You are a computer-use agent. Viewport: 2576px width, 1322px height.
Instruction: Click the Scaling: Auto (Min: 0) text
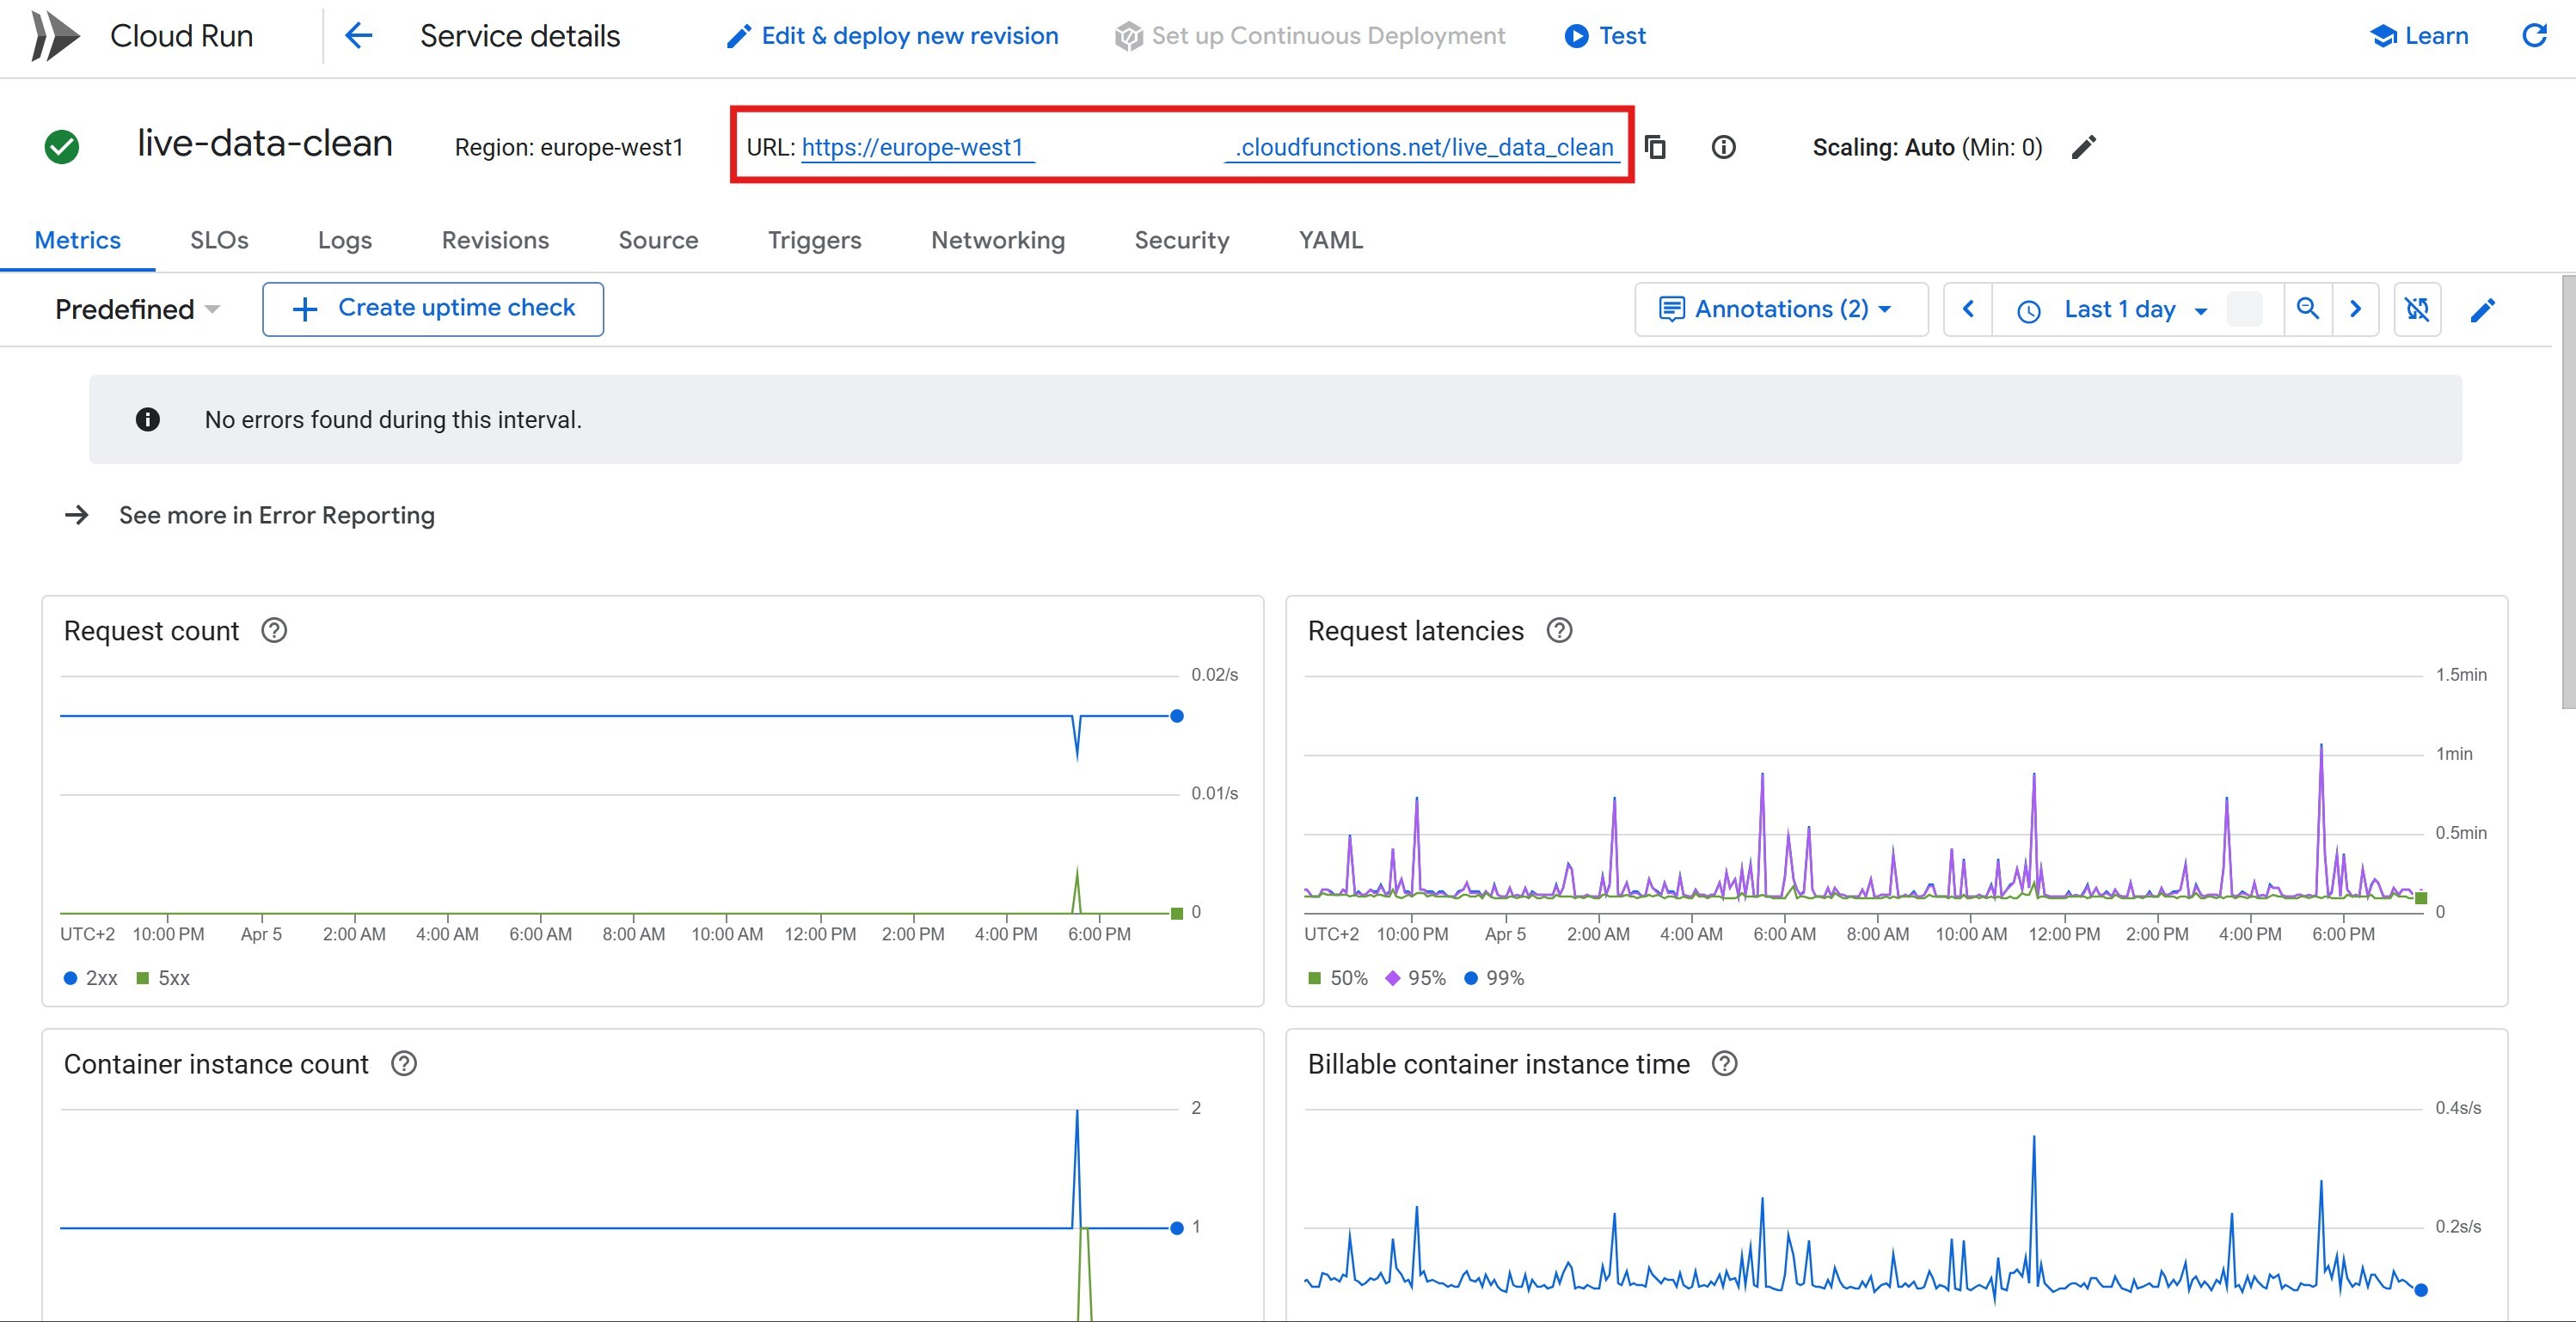(1927, 148)
